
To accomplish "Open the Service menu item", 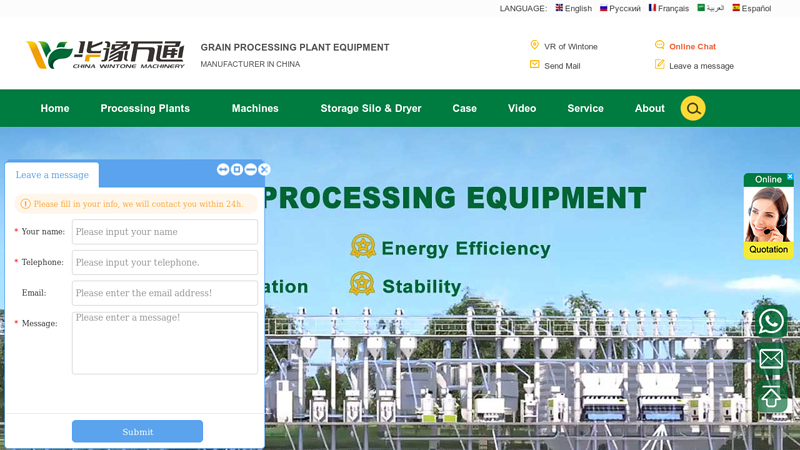I will (x=585, y=108).
